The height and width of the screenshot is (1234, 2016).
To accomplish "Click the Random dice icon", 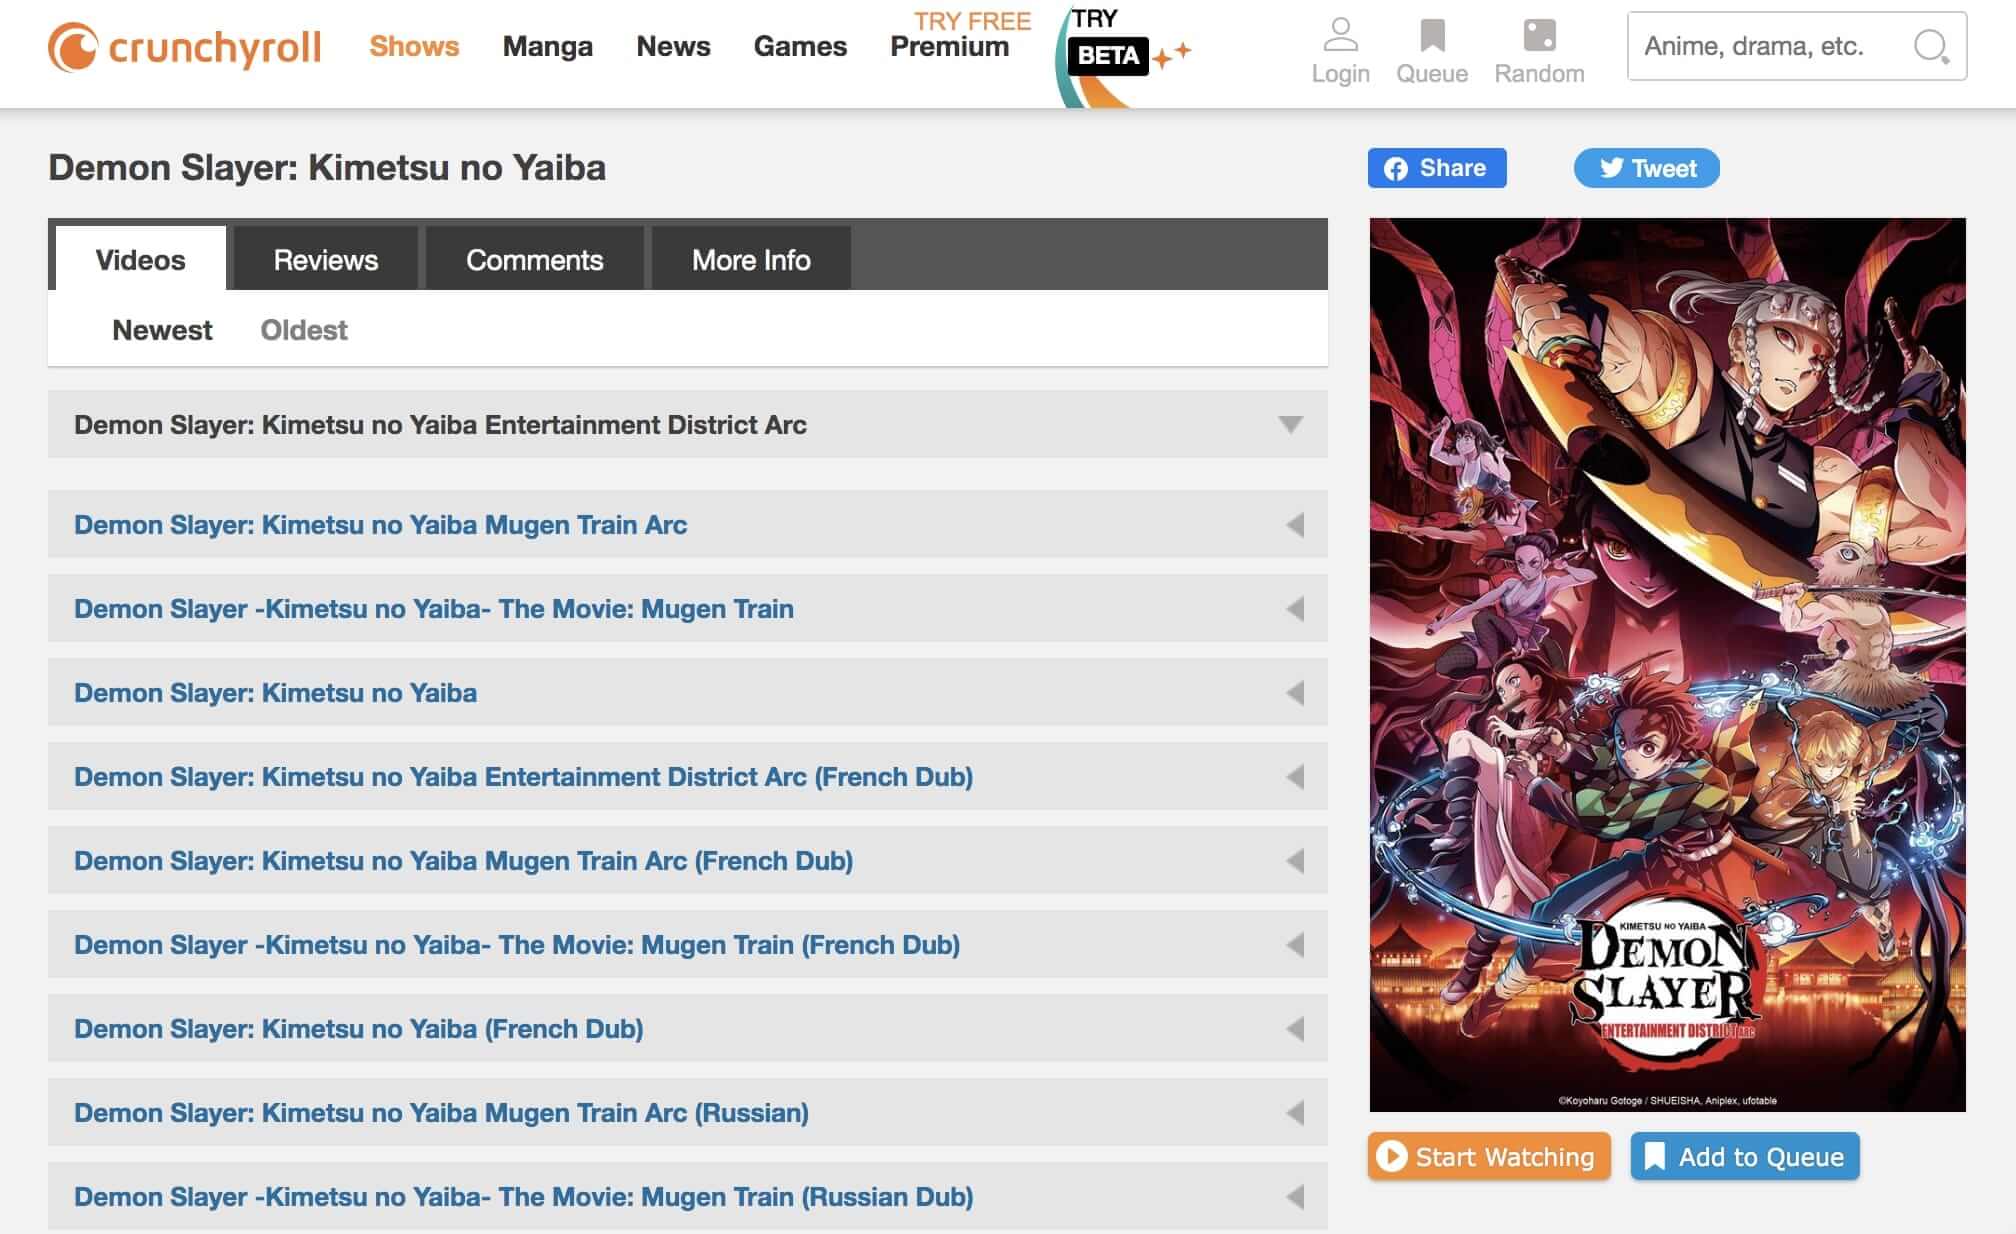I will 1539,45.
